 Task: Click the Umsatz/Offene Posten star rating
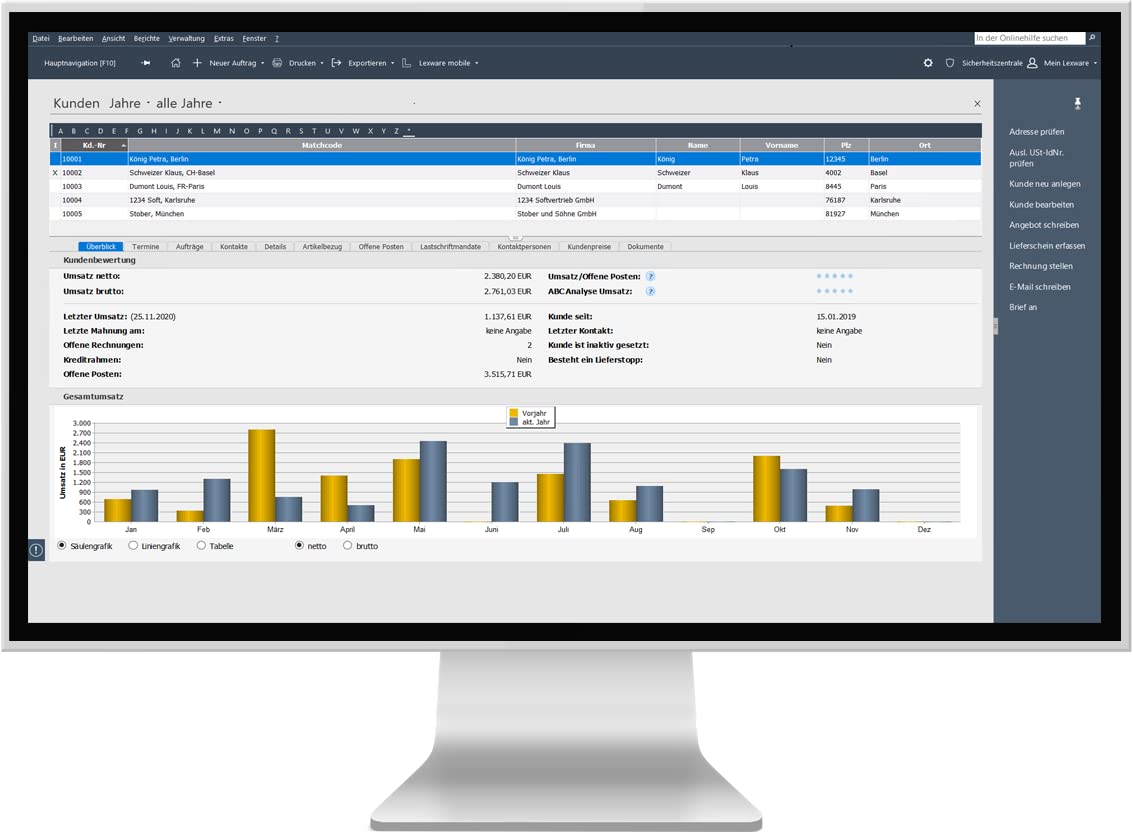tap(835, 276)
